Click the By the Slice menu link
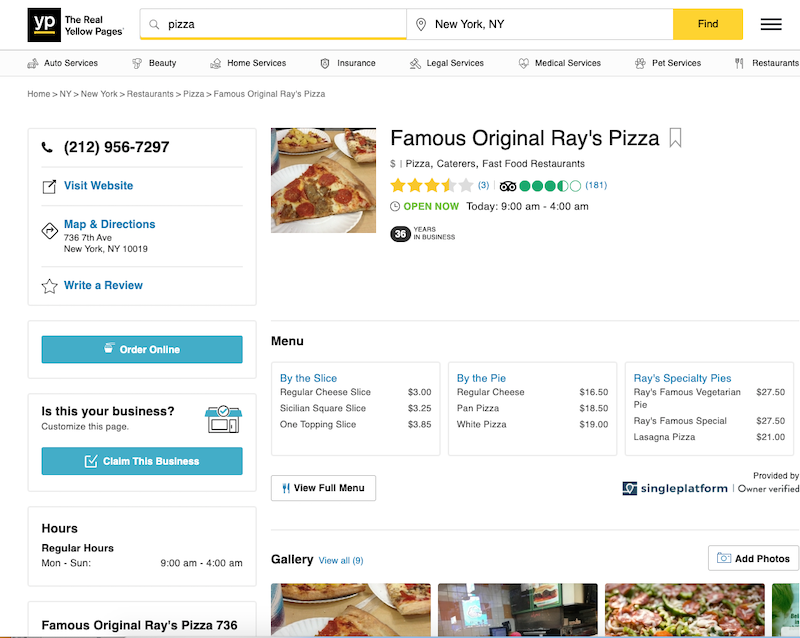This screenshot has width=800, height=638. [309, 378]
